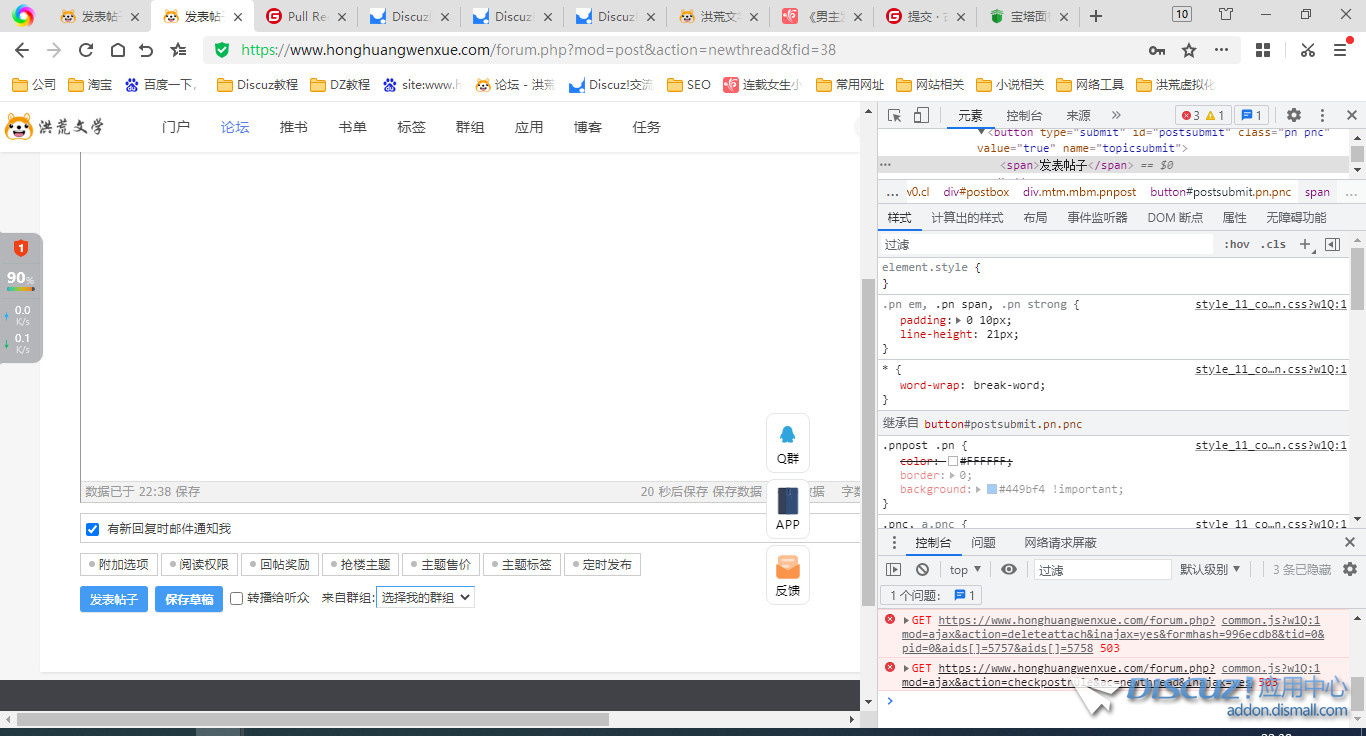Open the 反馈 feedback icon
This screenshot has width=1366, height=736.
[787, 575]
